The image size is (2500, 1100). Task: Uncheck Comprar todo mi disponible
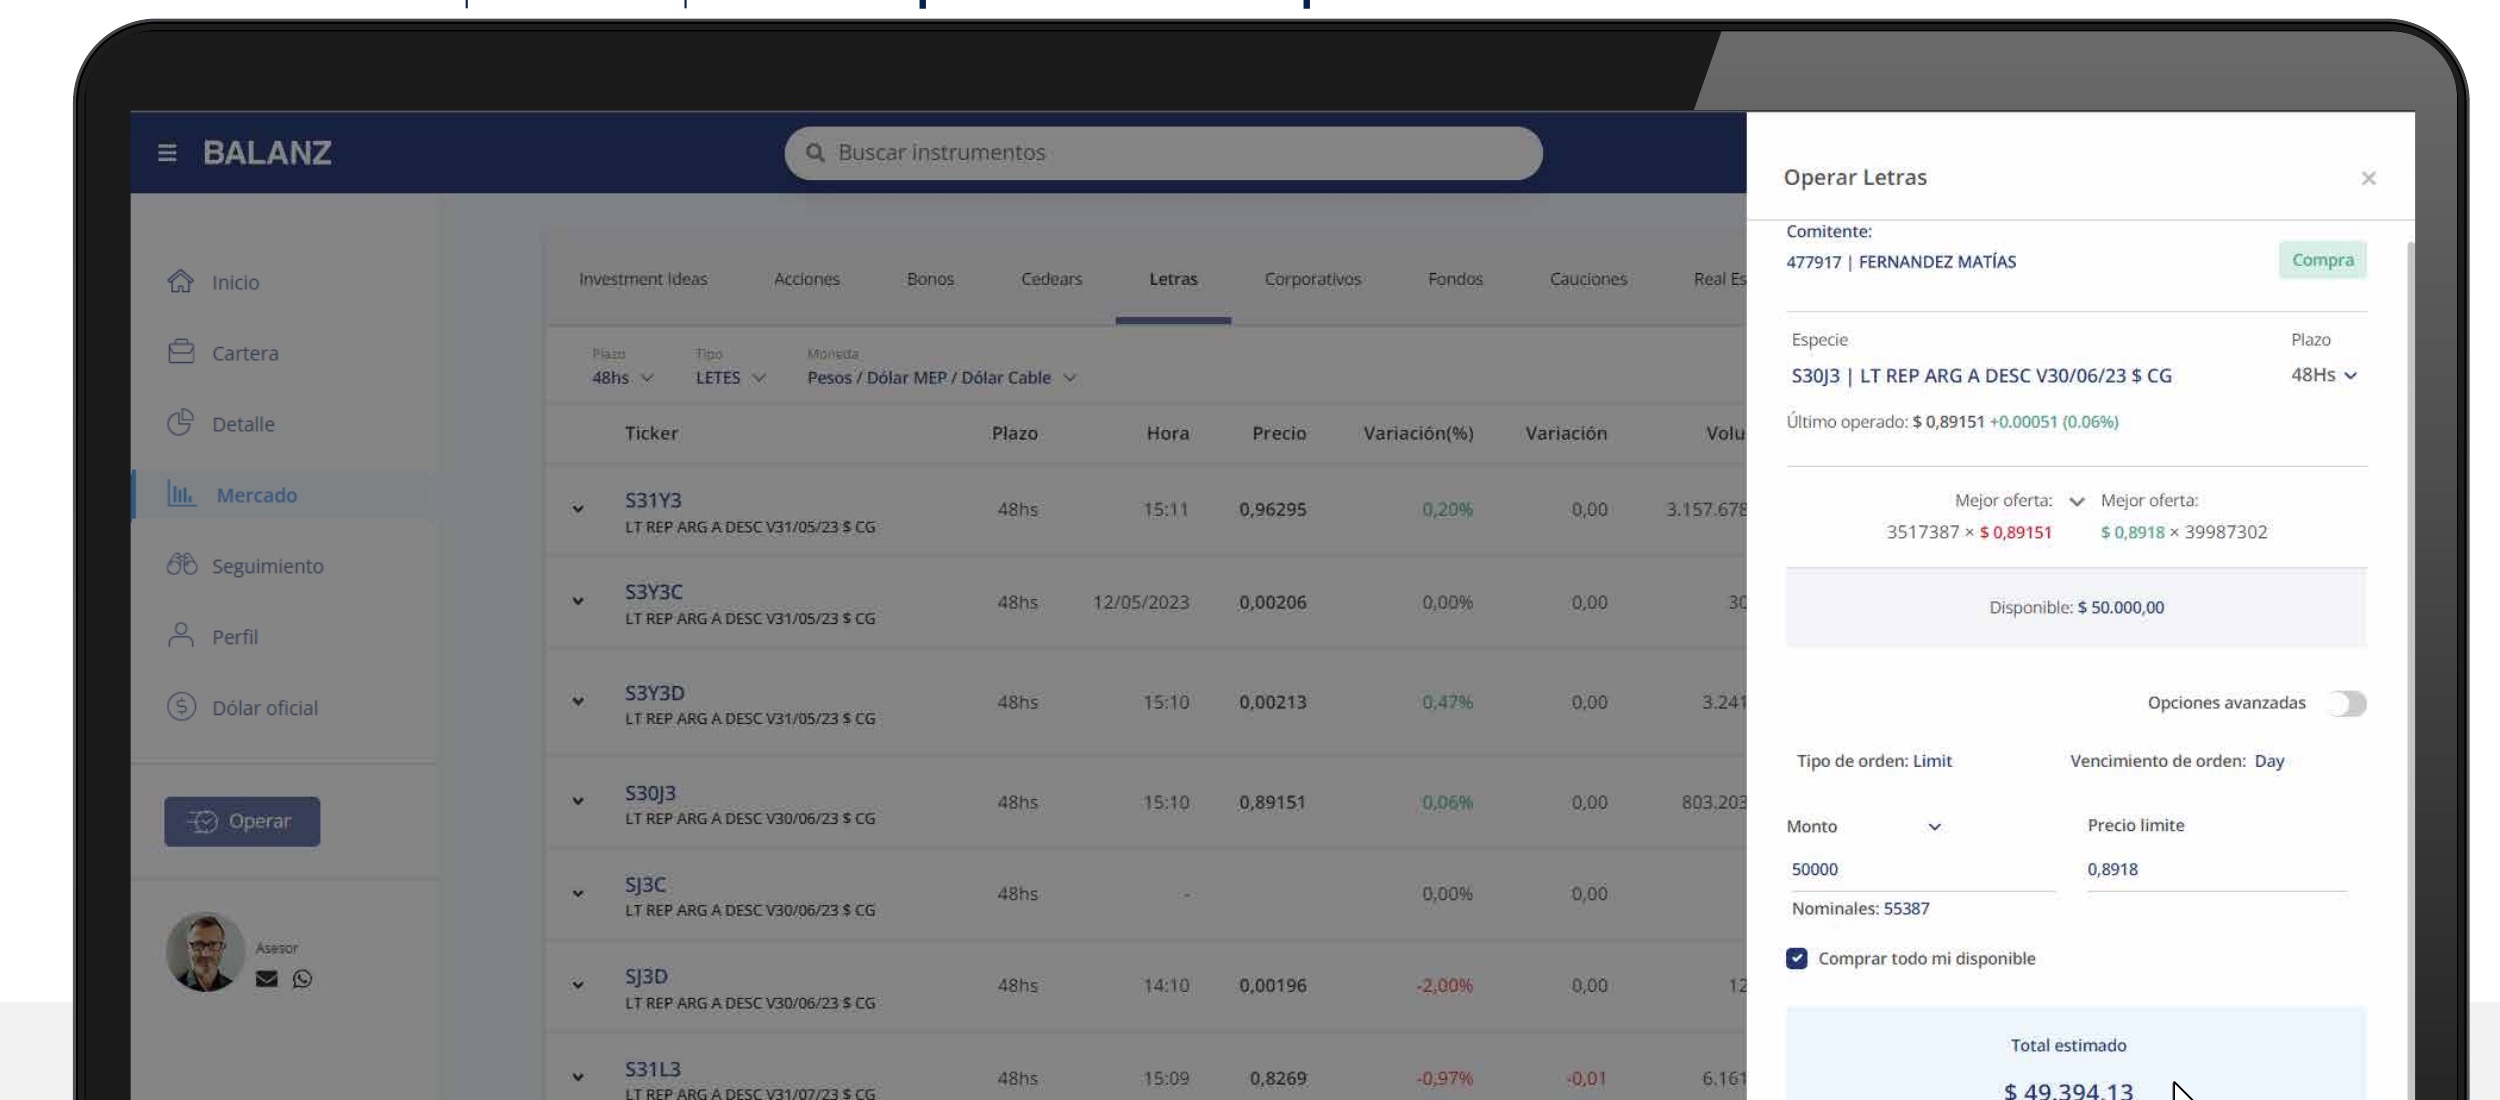coord(1797,958)
